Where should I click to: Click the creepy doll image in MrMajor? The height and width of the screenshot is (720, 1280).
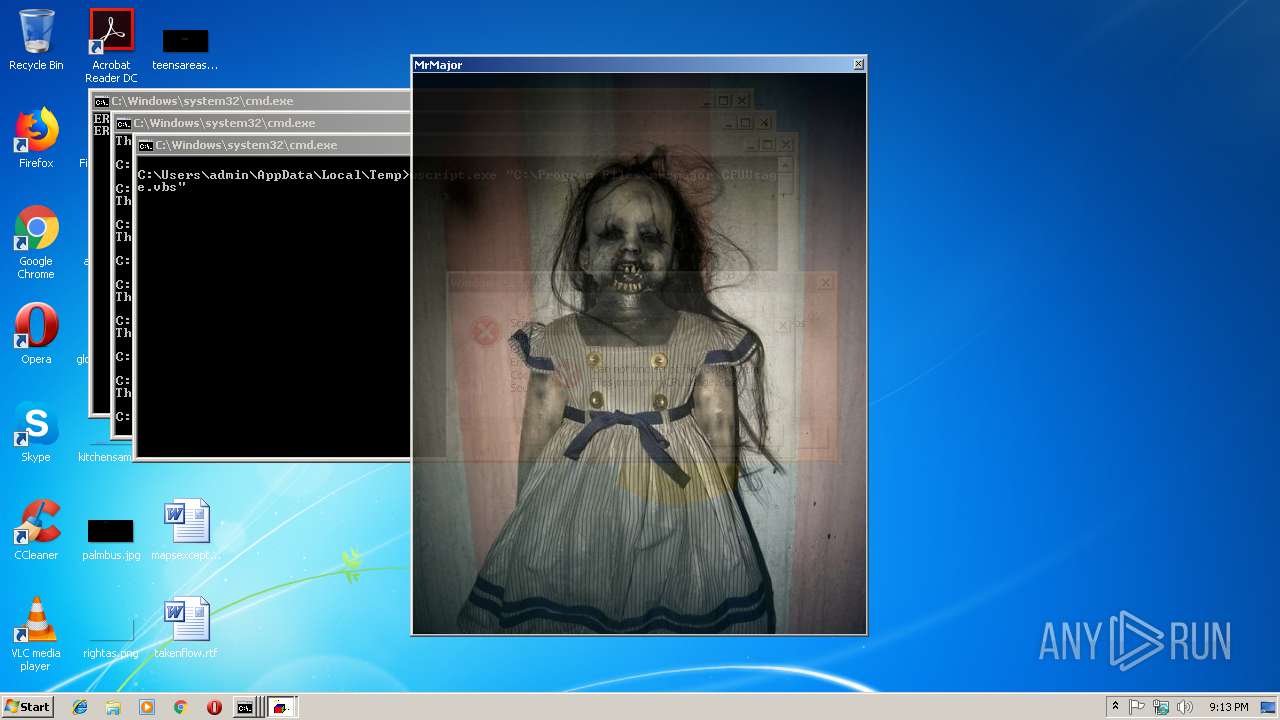pos(639,353)
